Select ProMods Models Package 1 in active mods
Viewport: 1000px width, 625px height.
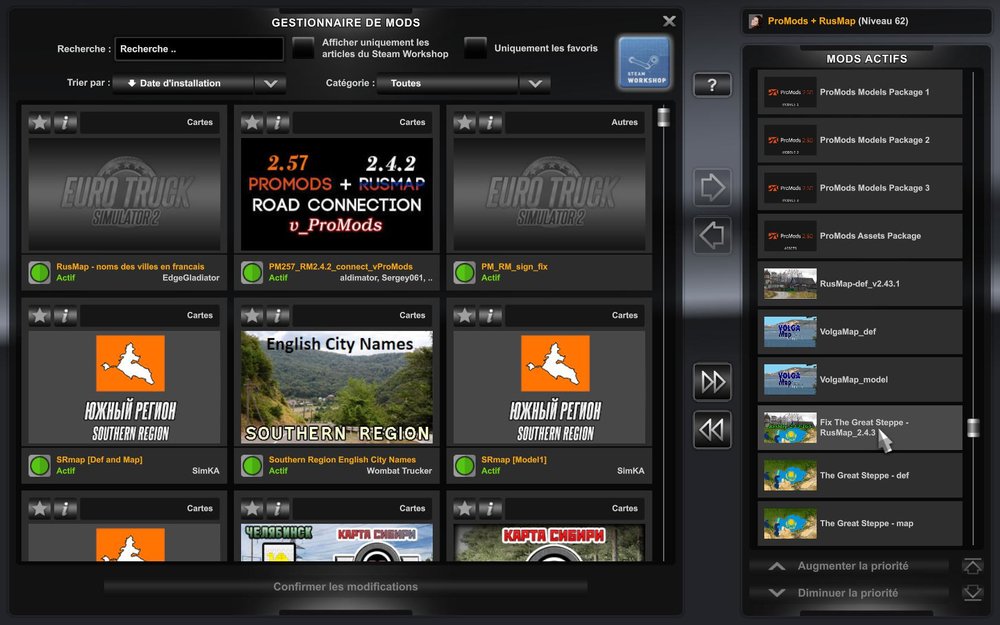point(860,92)
